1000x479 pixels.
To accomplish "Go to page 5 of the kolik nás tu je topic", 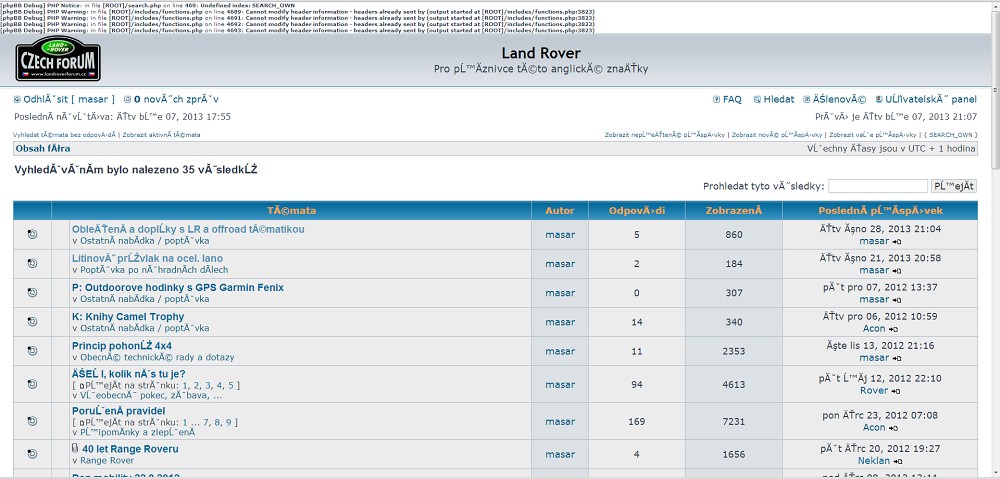I will (x=232, y=385).
